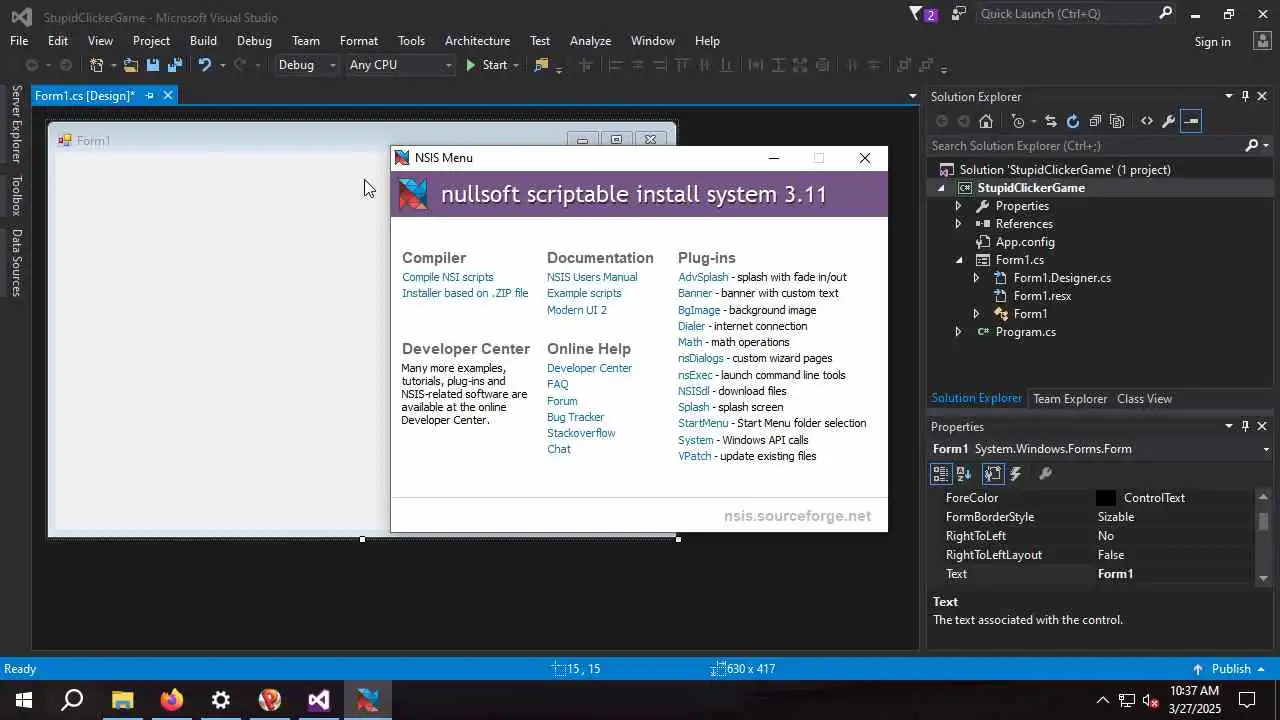Open the Format menu
The image size is (1280, 720).
click(359, 41)
